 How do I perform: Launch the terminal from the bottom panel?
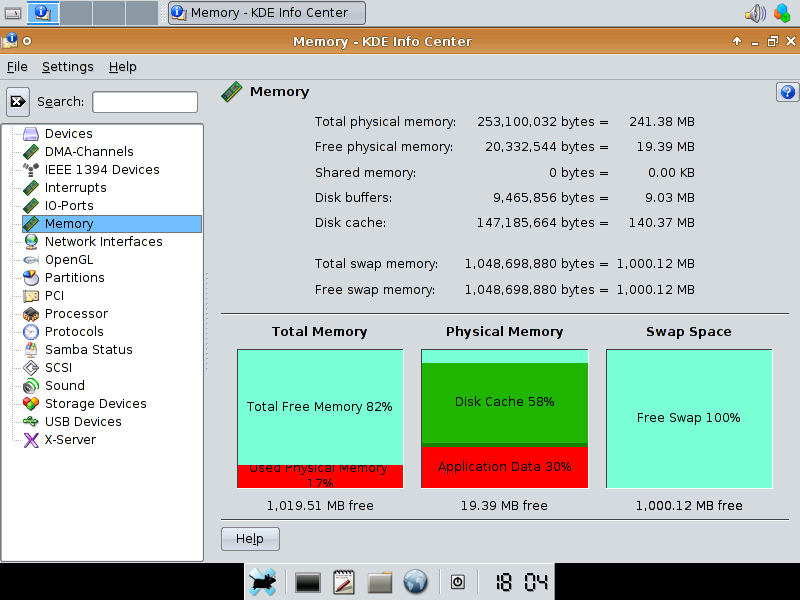click(308, 582)
